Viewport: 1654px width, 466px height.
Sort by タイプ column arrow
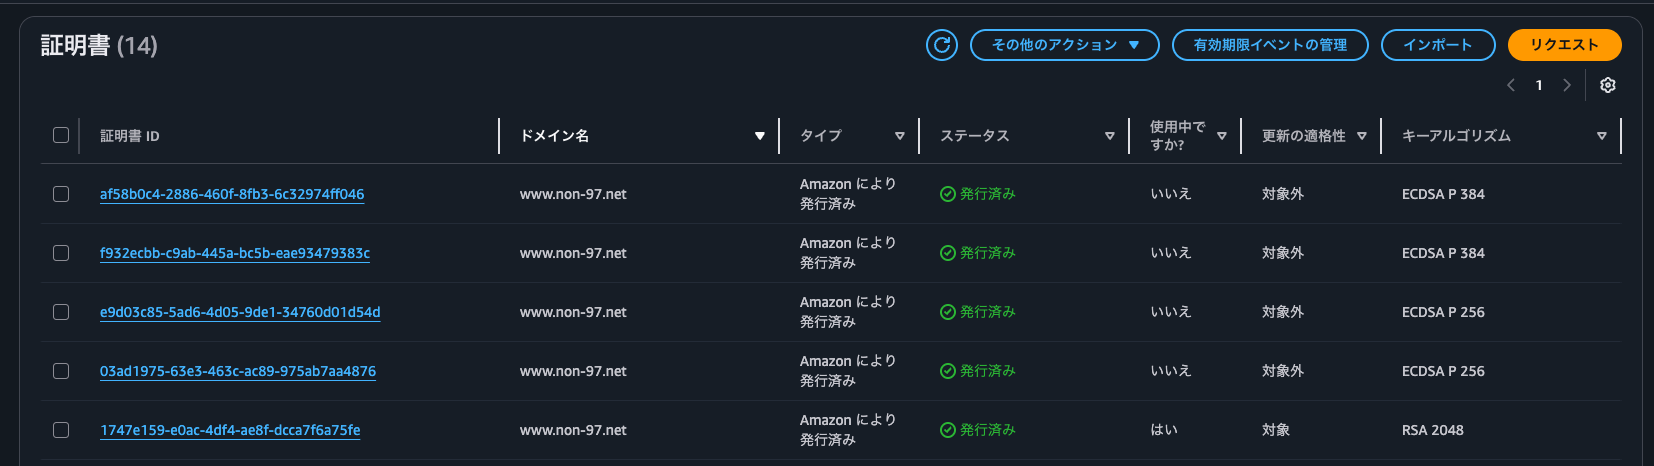pos(900,136)
